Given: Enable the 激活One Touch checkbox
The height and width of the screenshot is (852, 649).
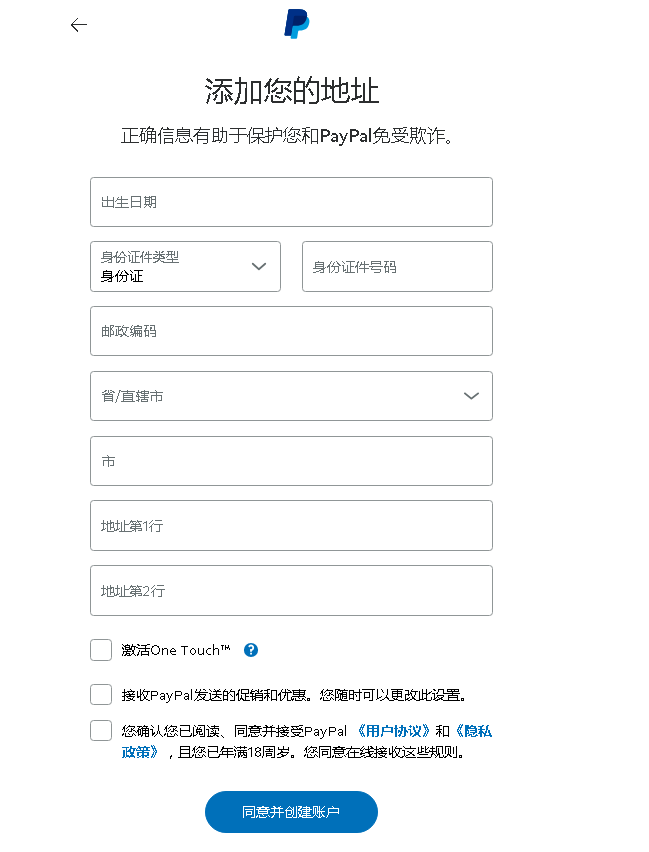Looking at the screenshot, I should [101, 650].
